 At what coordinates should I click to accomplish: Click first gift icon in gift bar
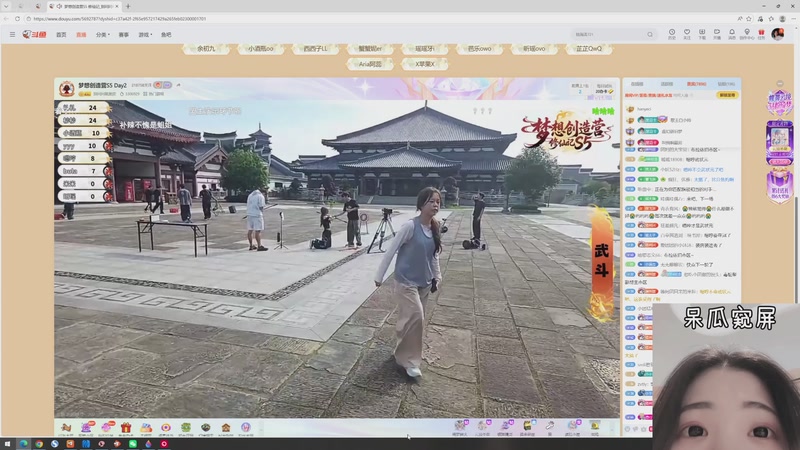pyautogui.click(x=66, y=428)
